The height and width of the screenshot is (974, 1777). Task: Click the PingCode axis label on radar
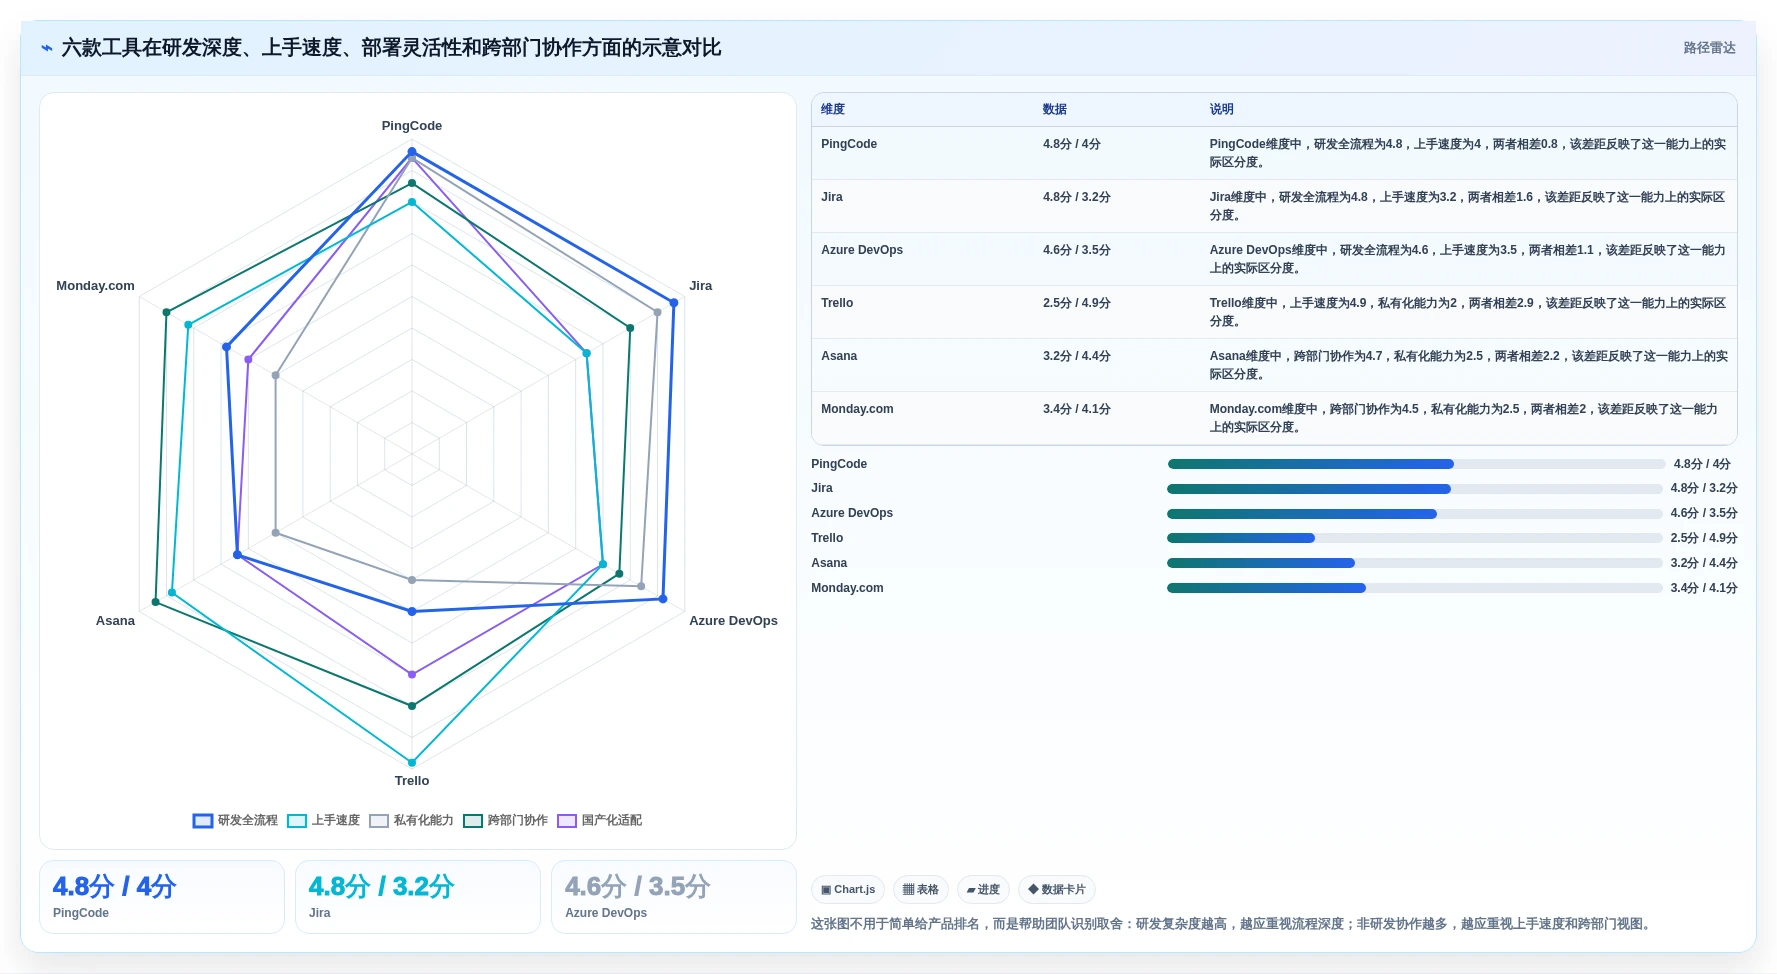pyautogui.click(x=412, y=126)
